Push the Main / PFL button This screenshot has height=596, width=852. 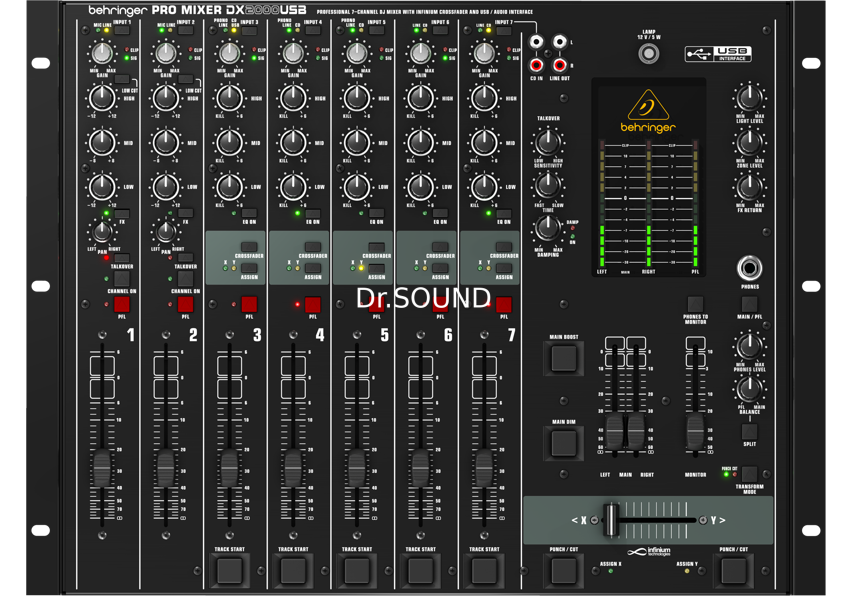pos(749,304)
